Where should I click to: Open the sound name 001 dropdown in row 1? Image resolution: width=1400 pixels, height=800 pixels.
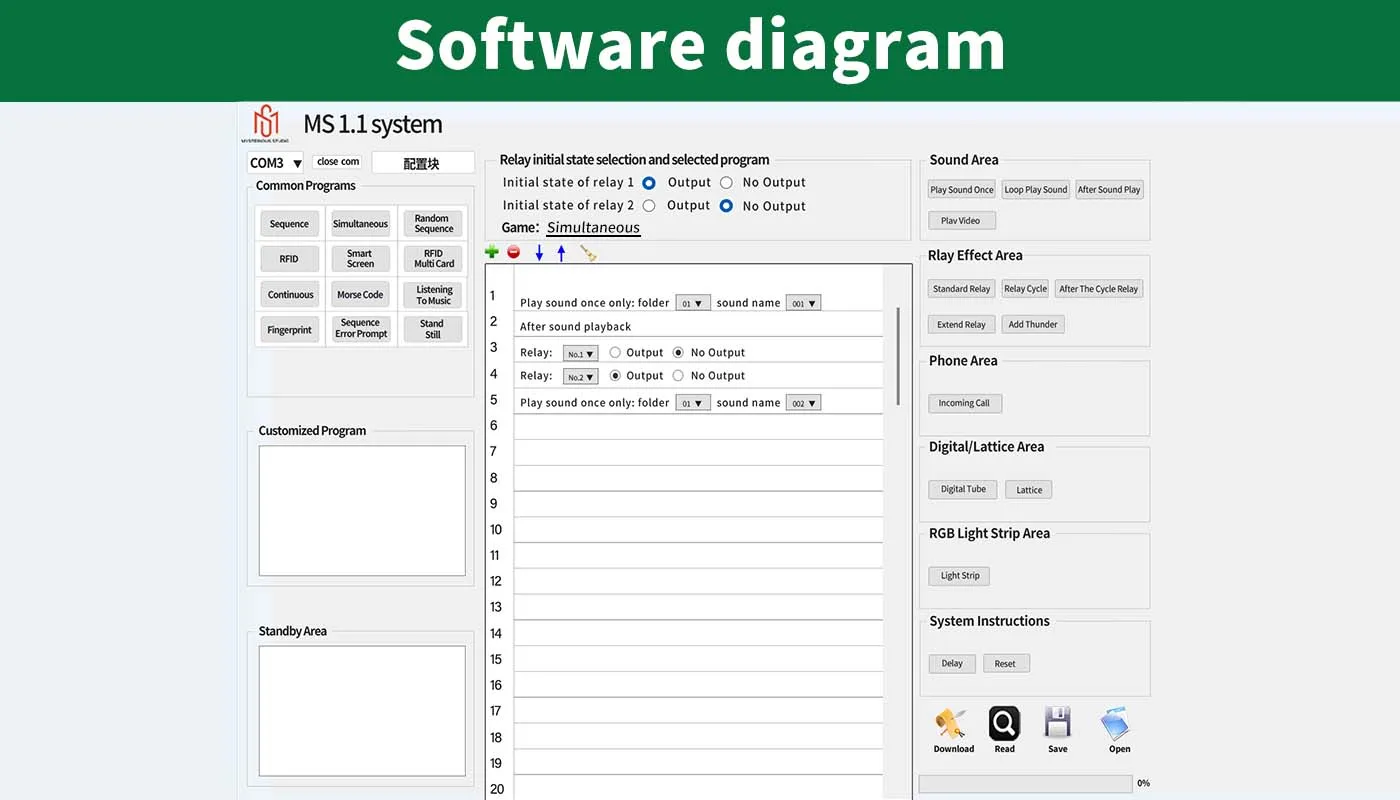(803, 303)
